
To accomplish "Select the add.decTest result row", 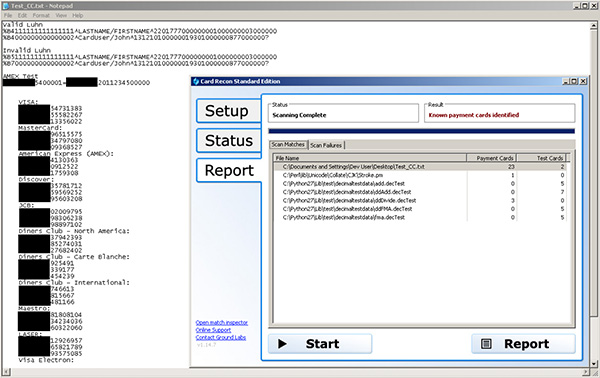I will pos(420,184).
